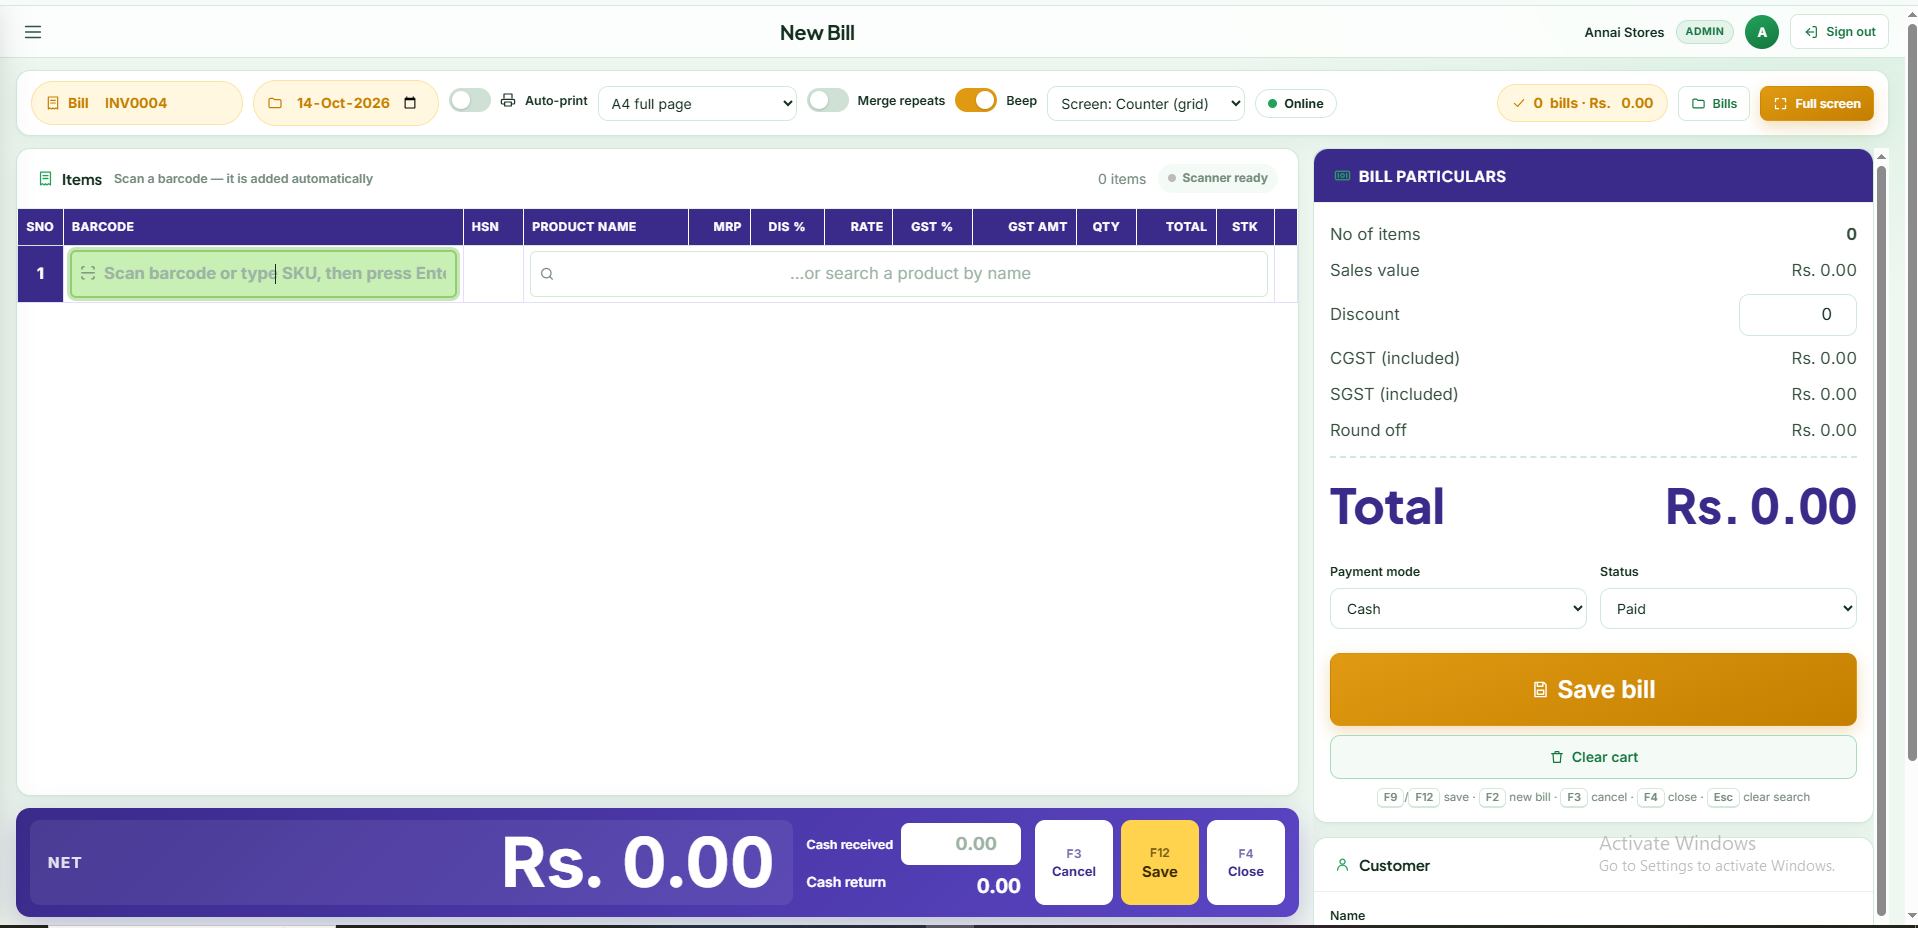This screenshot has width=1918, height=928.
Task: Click the barcode scan input field
Action: pos(264,274)
